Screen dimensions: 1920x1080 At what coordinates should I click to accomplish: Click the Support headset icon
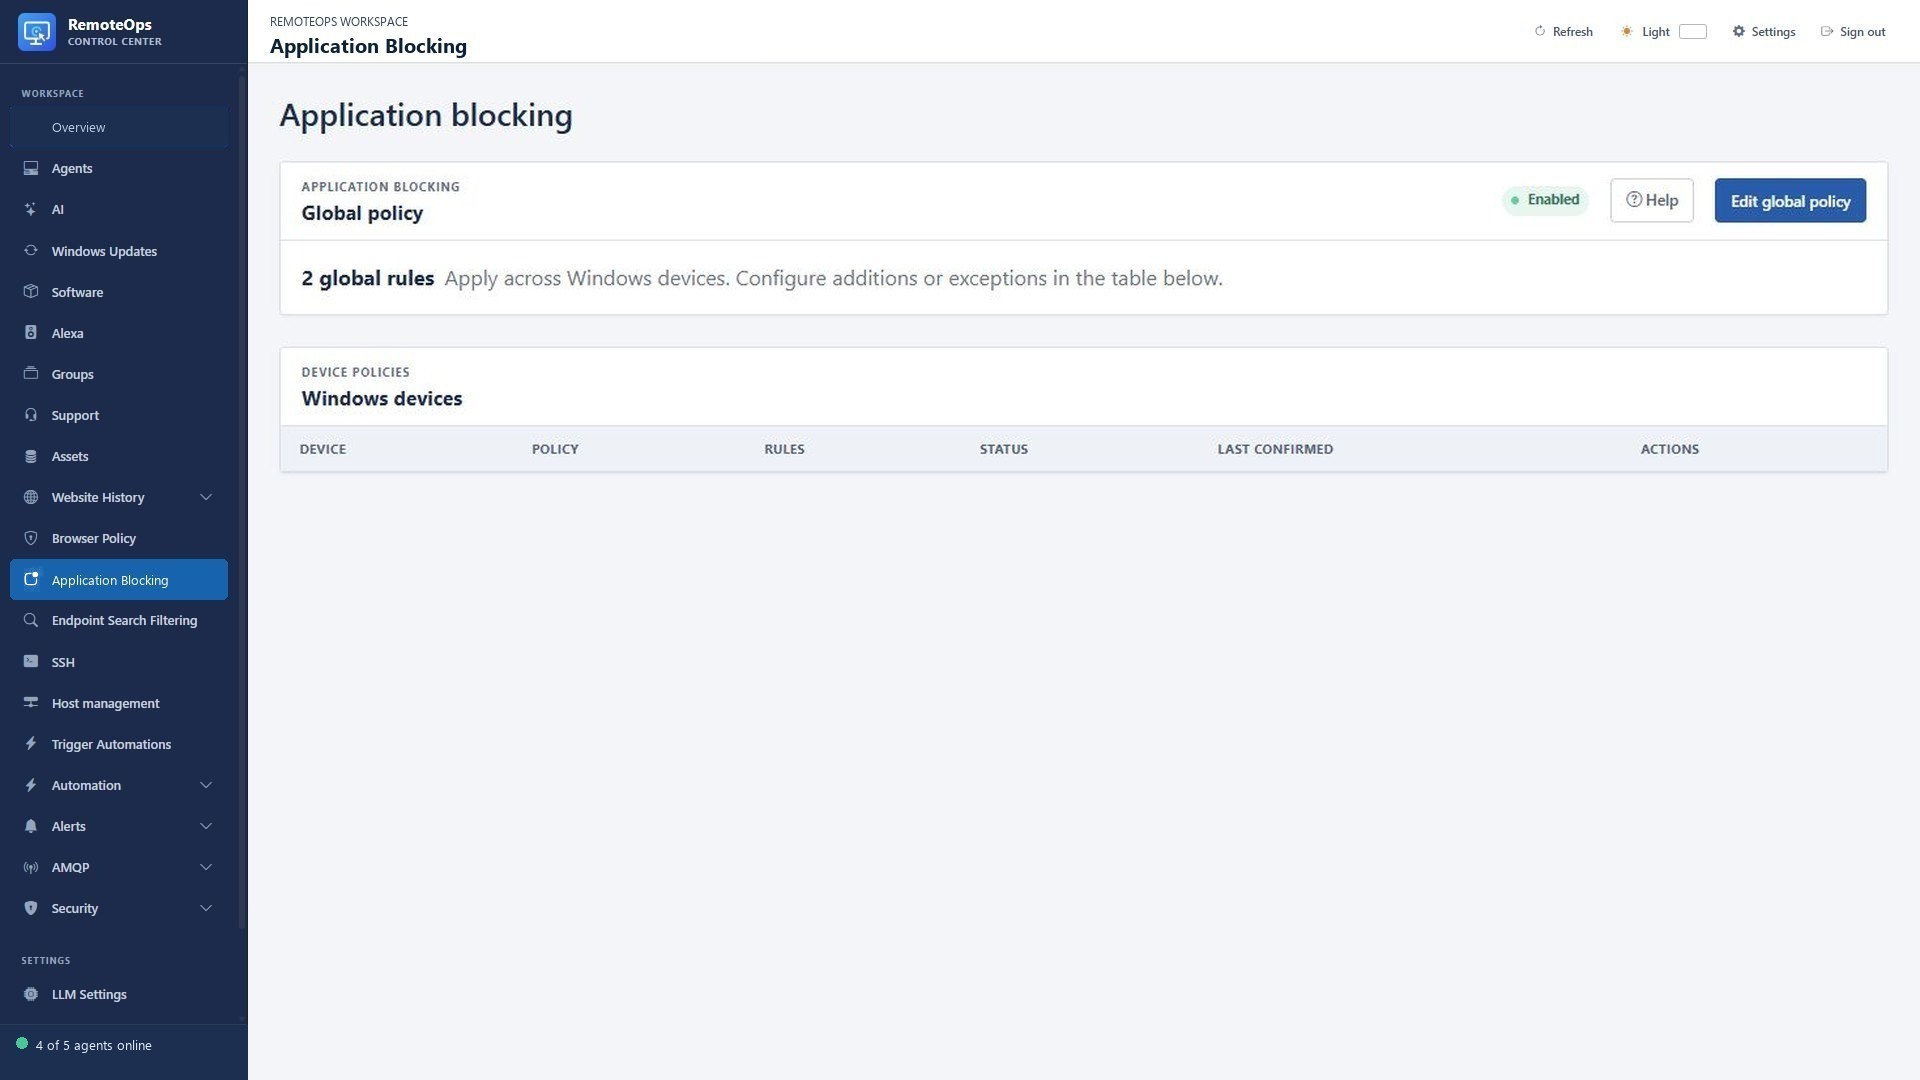(31, 415)
